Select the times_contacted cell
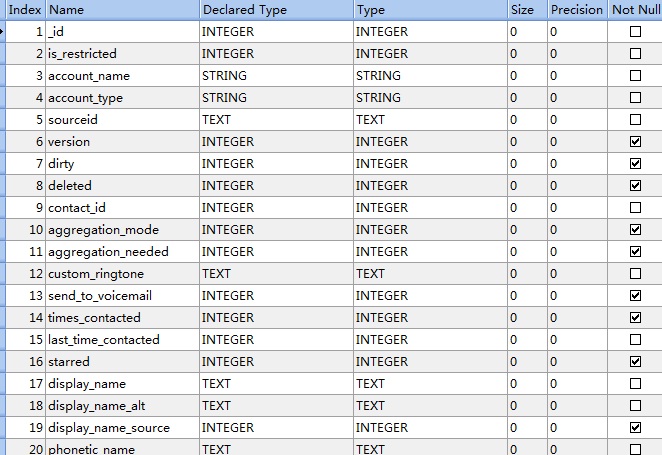This screenshot has width=662, height=455. pos(122,317)
